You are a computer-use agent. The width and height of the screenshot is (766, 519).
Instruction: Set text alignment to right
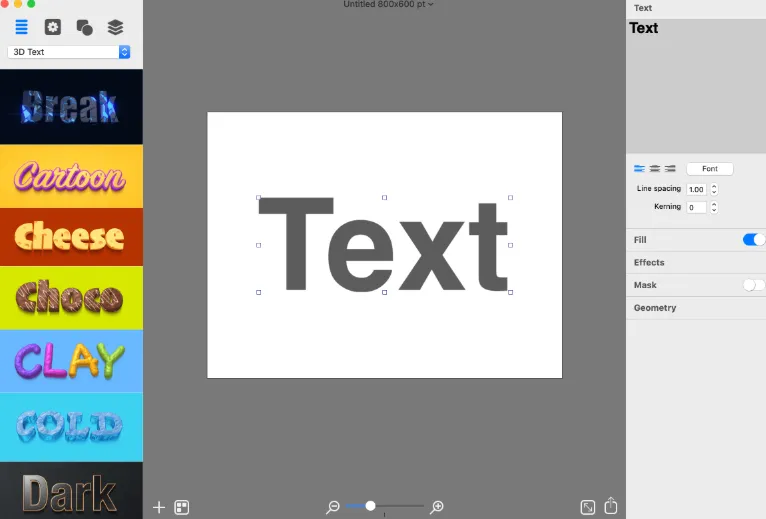(670, 169)
